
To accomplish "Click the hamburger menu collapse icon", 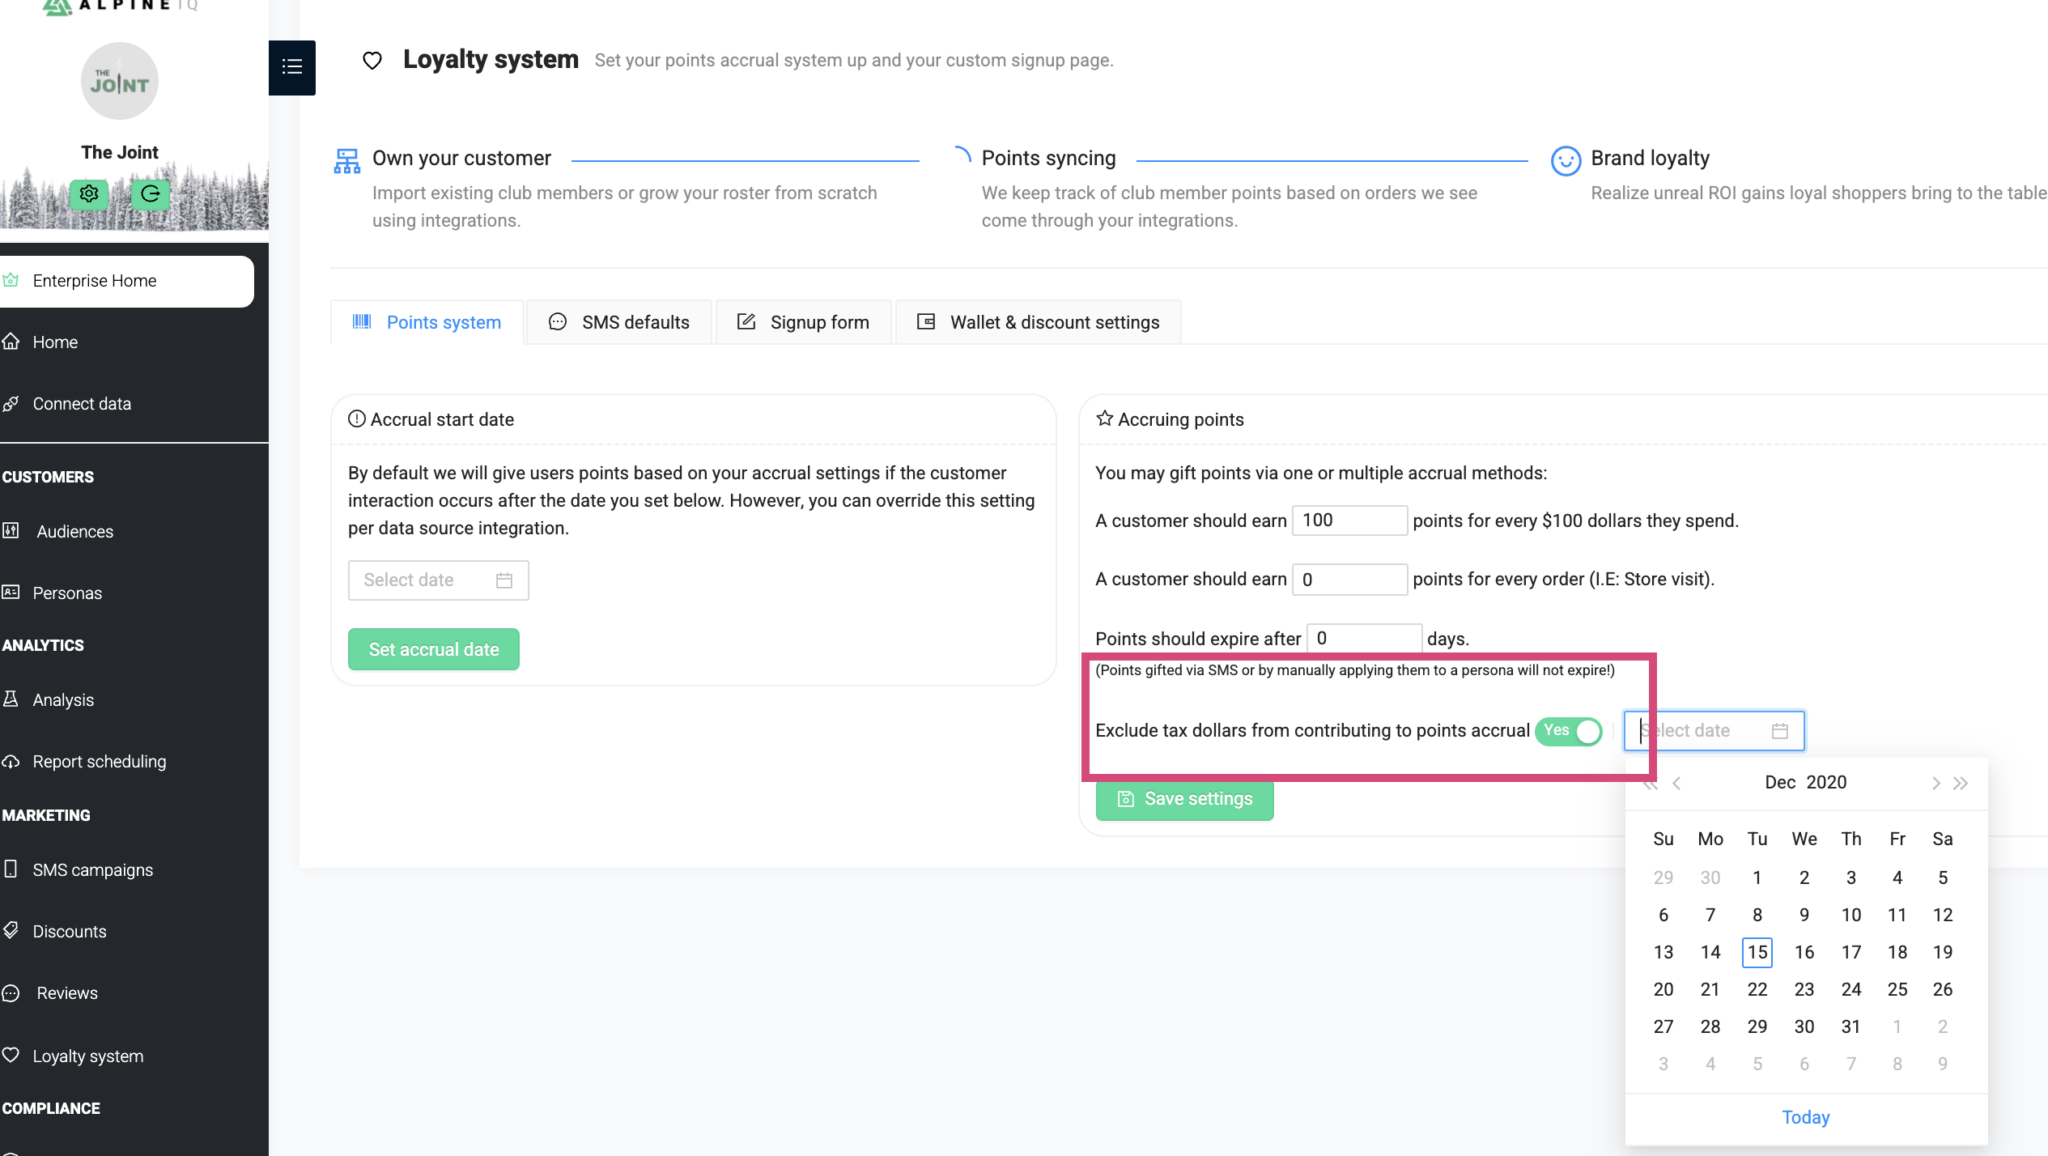I will point(292,67).
